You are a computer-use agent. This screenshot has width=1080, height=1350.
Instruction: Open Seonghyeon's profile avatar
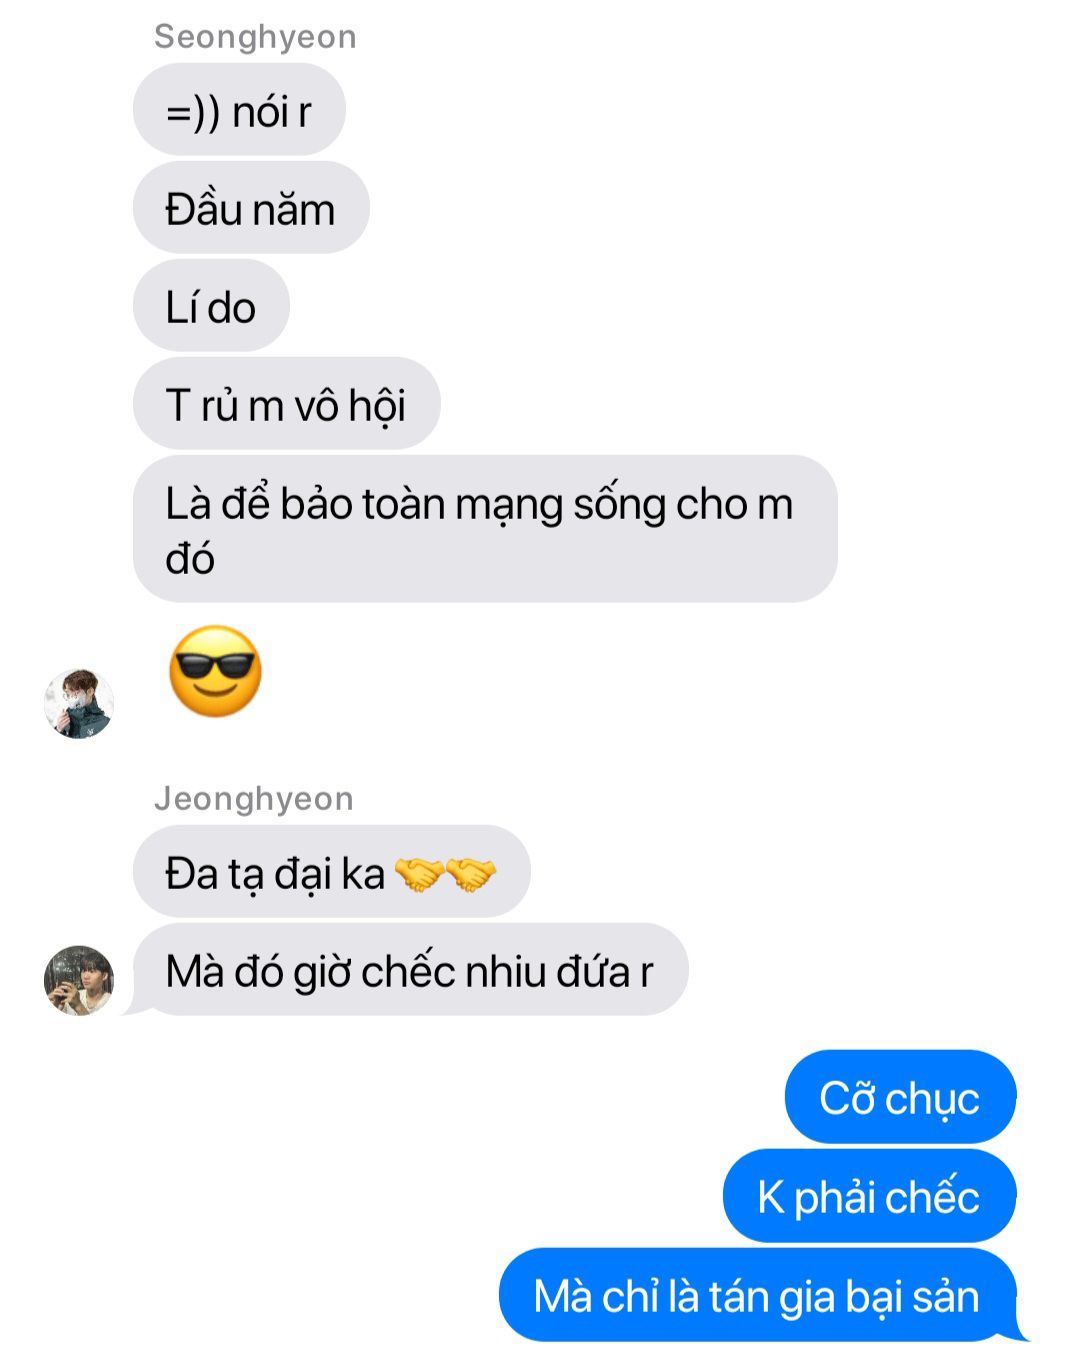pos(79,704)
